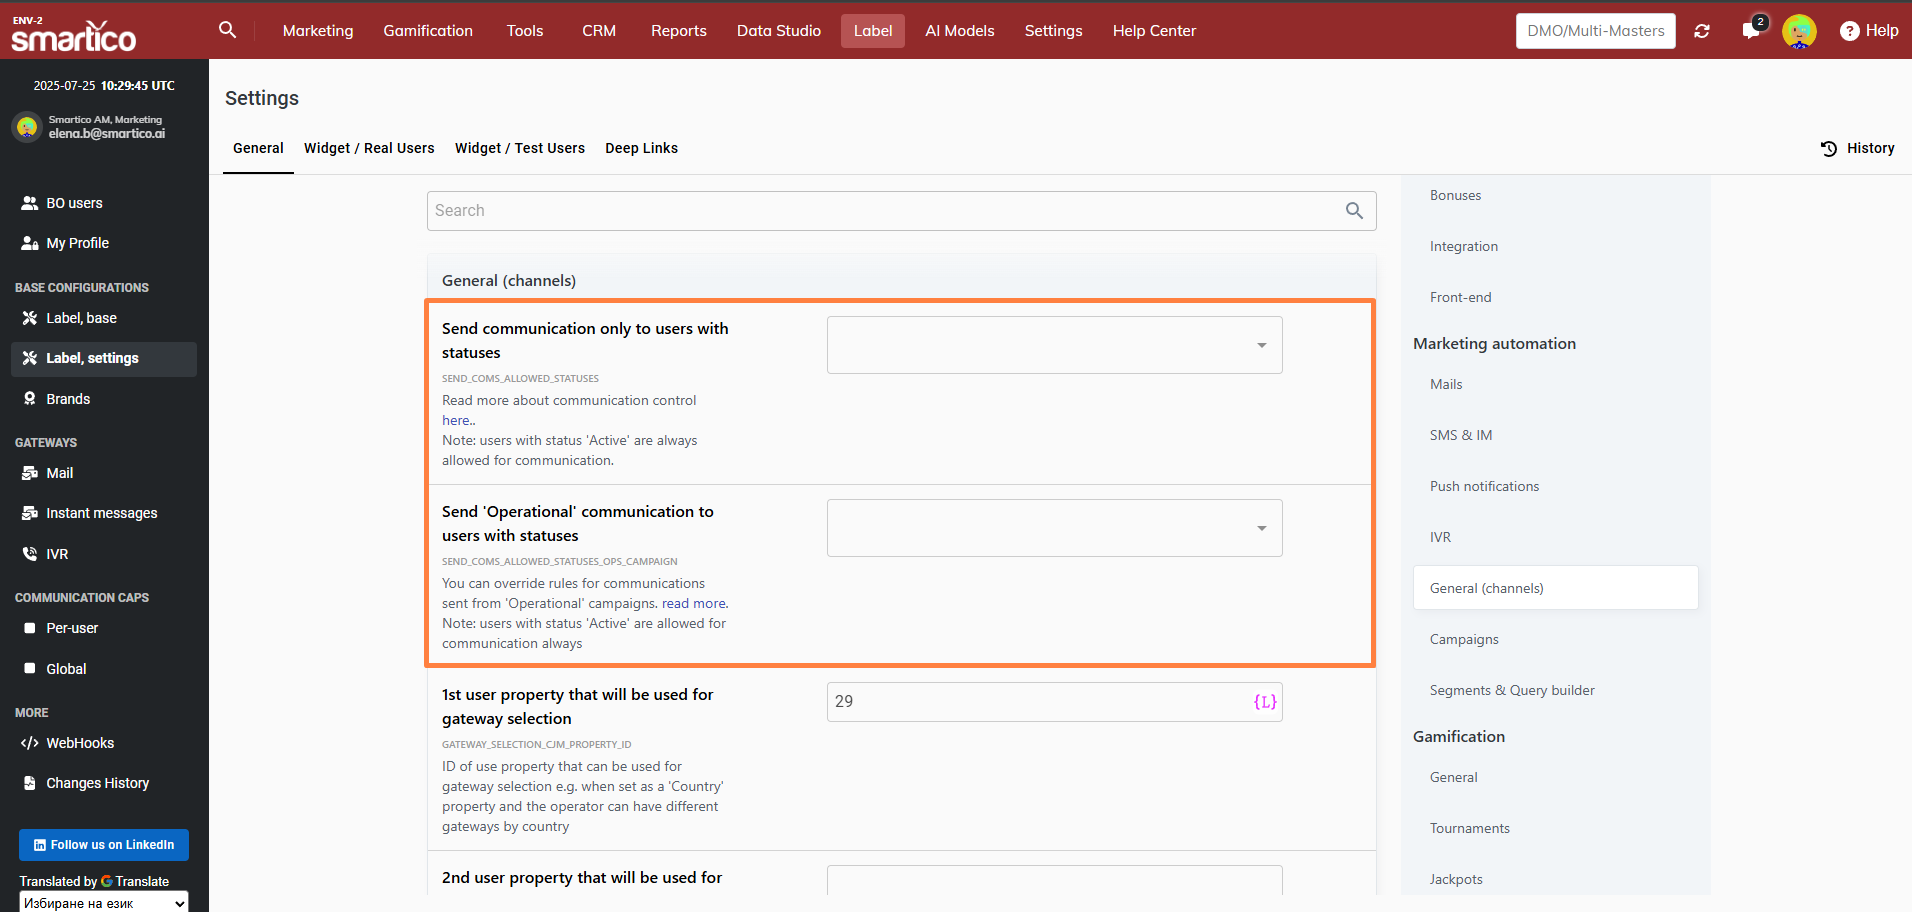Open the chat notifications icon with badge

1751,30
